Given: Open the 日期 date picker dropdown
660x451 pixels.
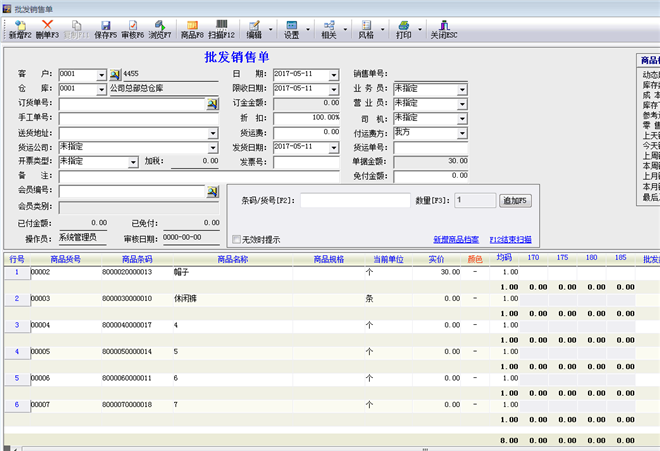Looking at the screenshot, I should tap(334, 75).
